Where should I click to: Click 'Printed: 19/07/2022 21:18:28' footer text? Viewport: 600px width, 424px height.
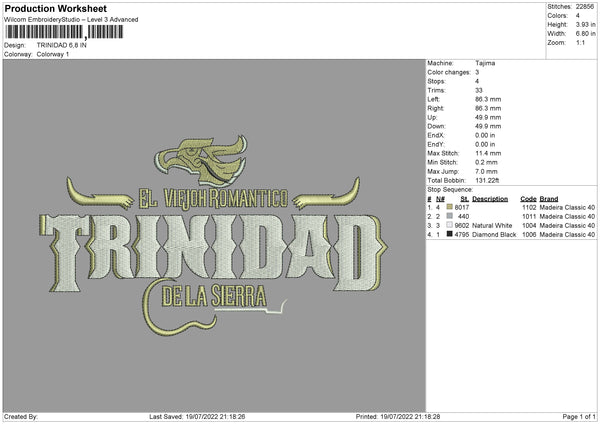398,416
